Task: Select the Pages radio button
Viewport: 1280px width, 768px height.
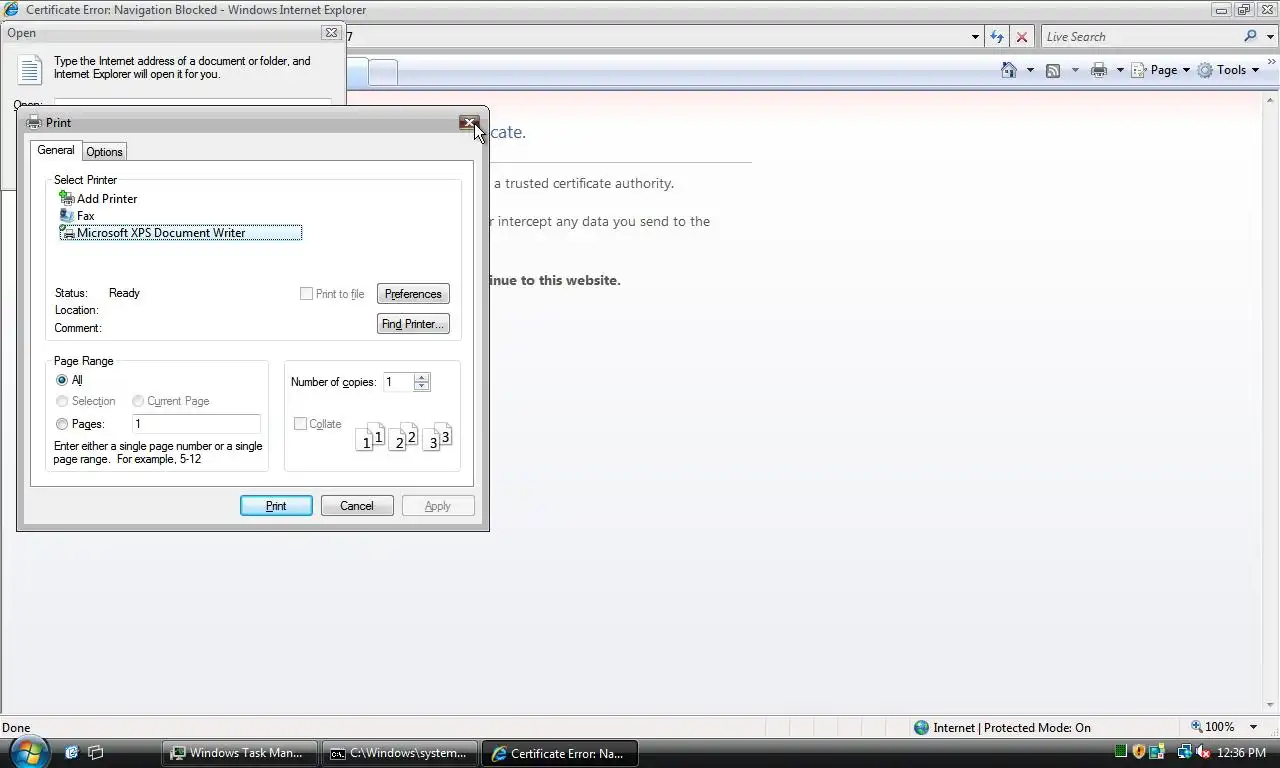Action: point(62,424)
